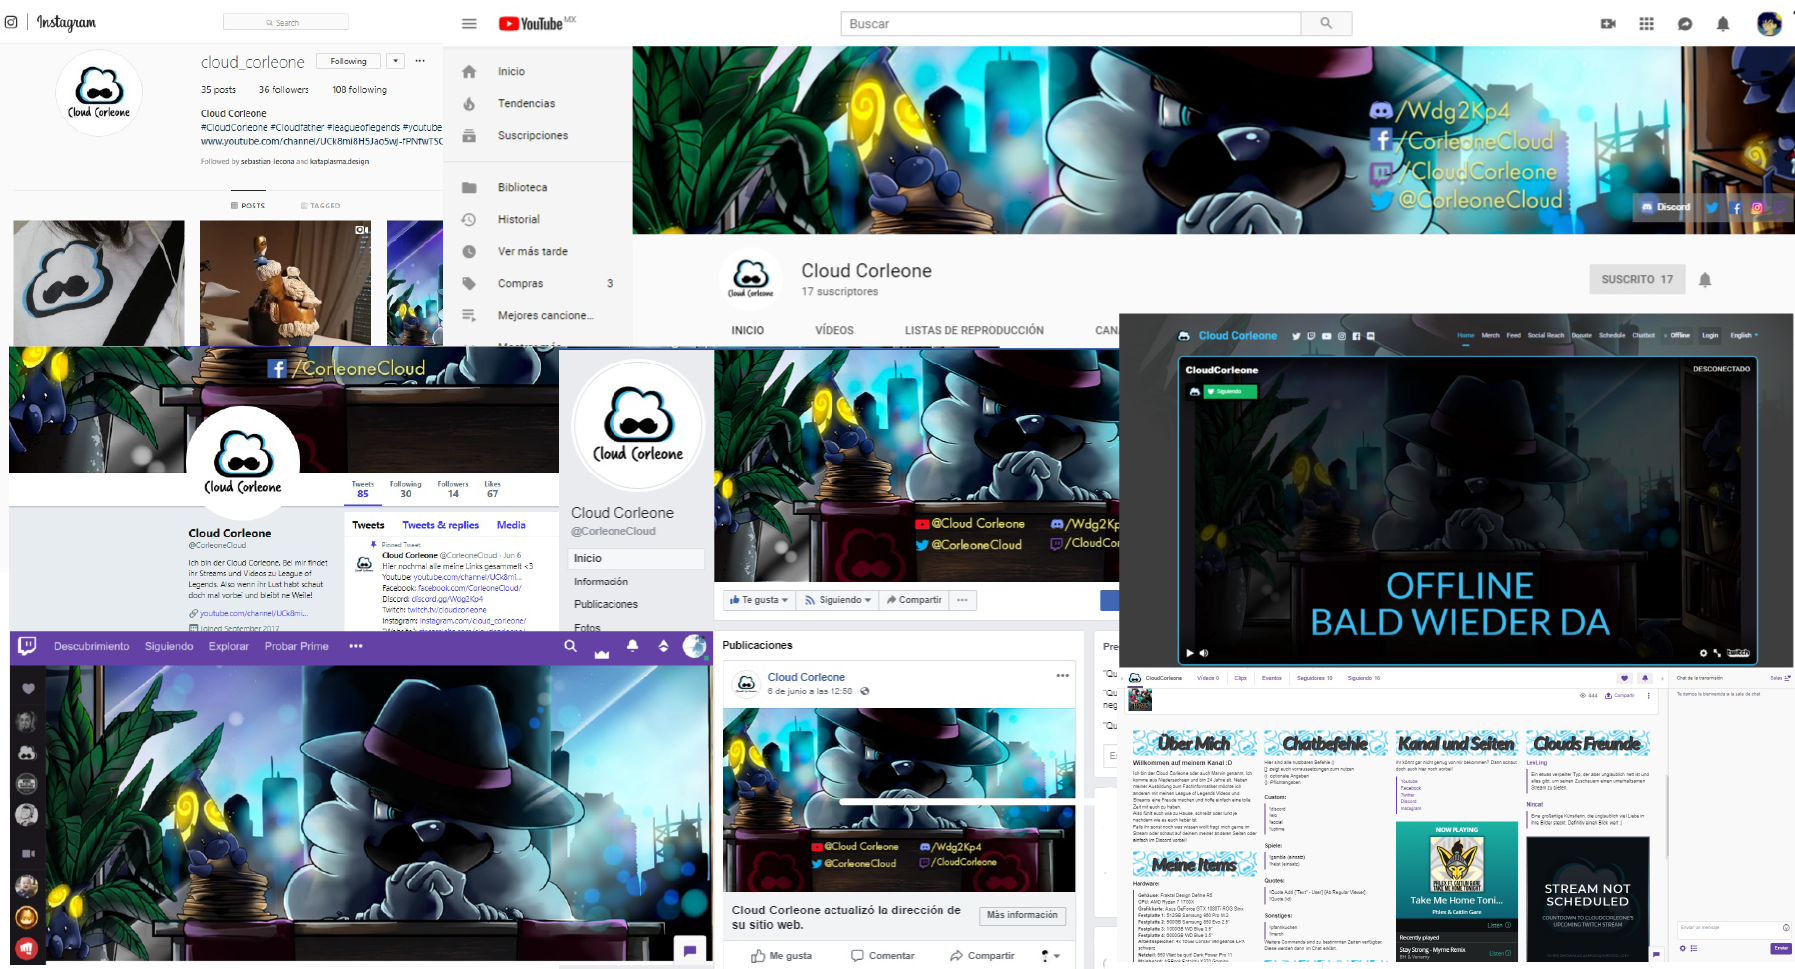Click the YouTube search magnifier button

[x=1326, y=23]
